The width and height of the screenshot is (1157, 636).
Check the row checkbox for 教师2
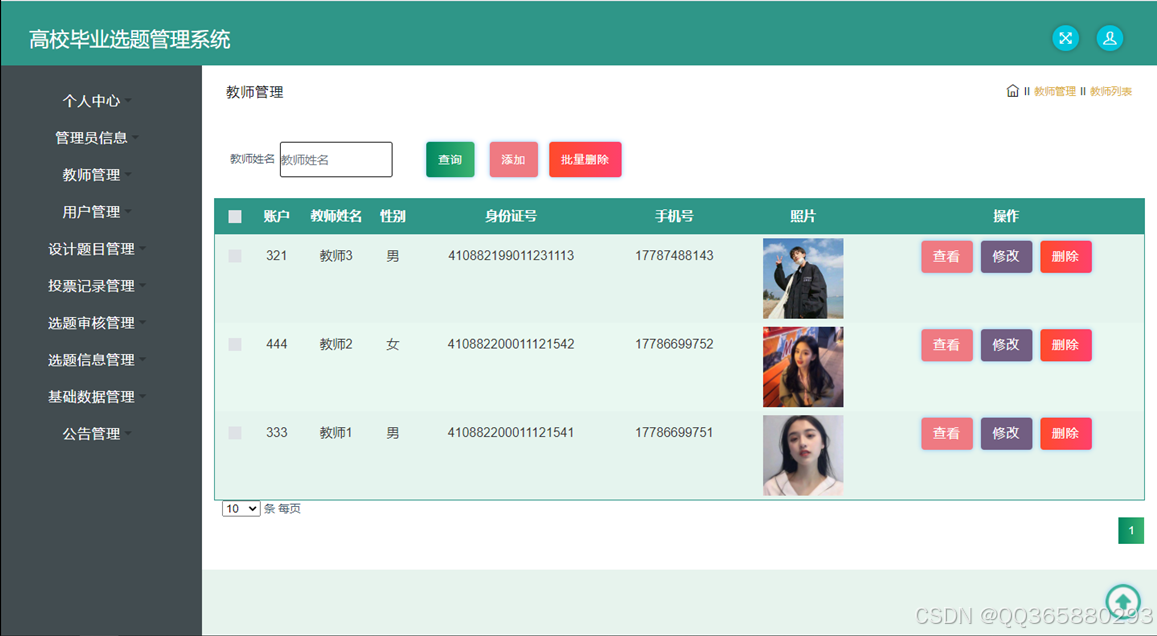click(x=234, y=344)
